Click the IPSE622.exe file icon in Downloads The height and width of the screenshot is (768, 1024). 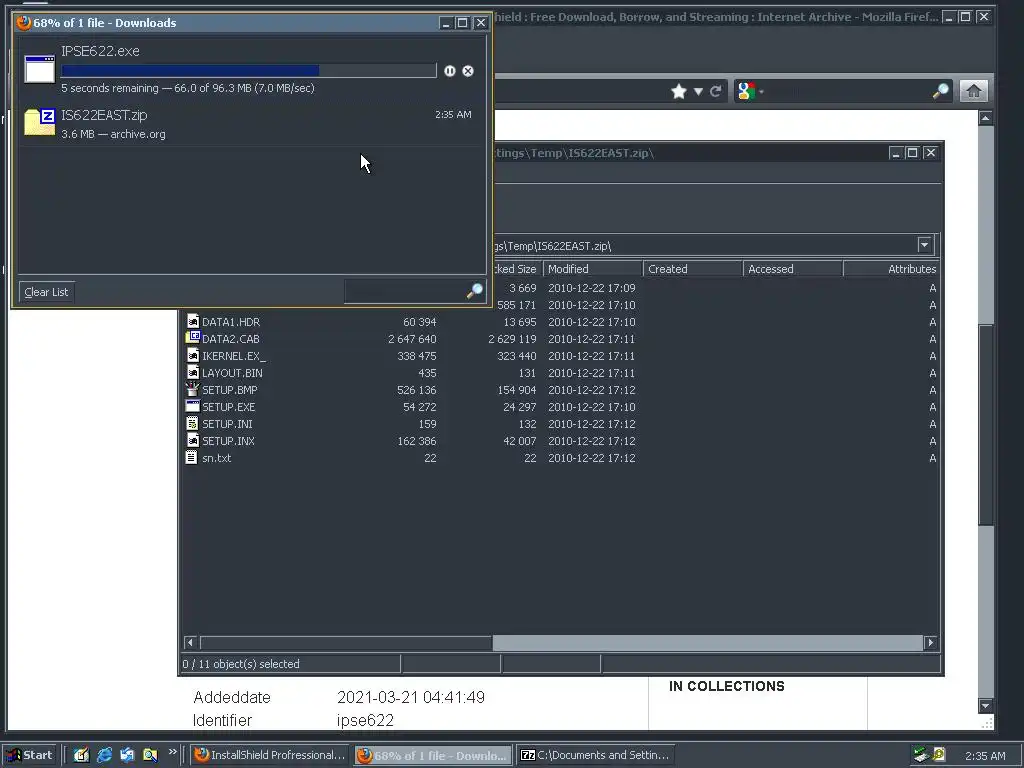(x=40, y=69)
